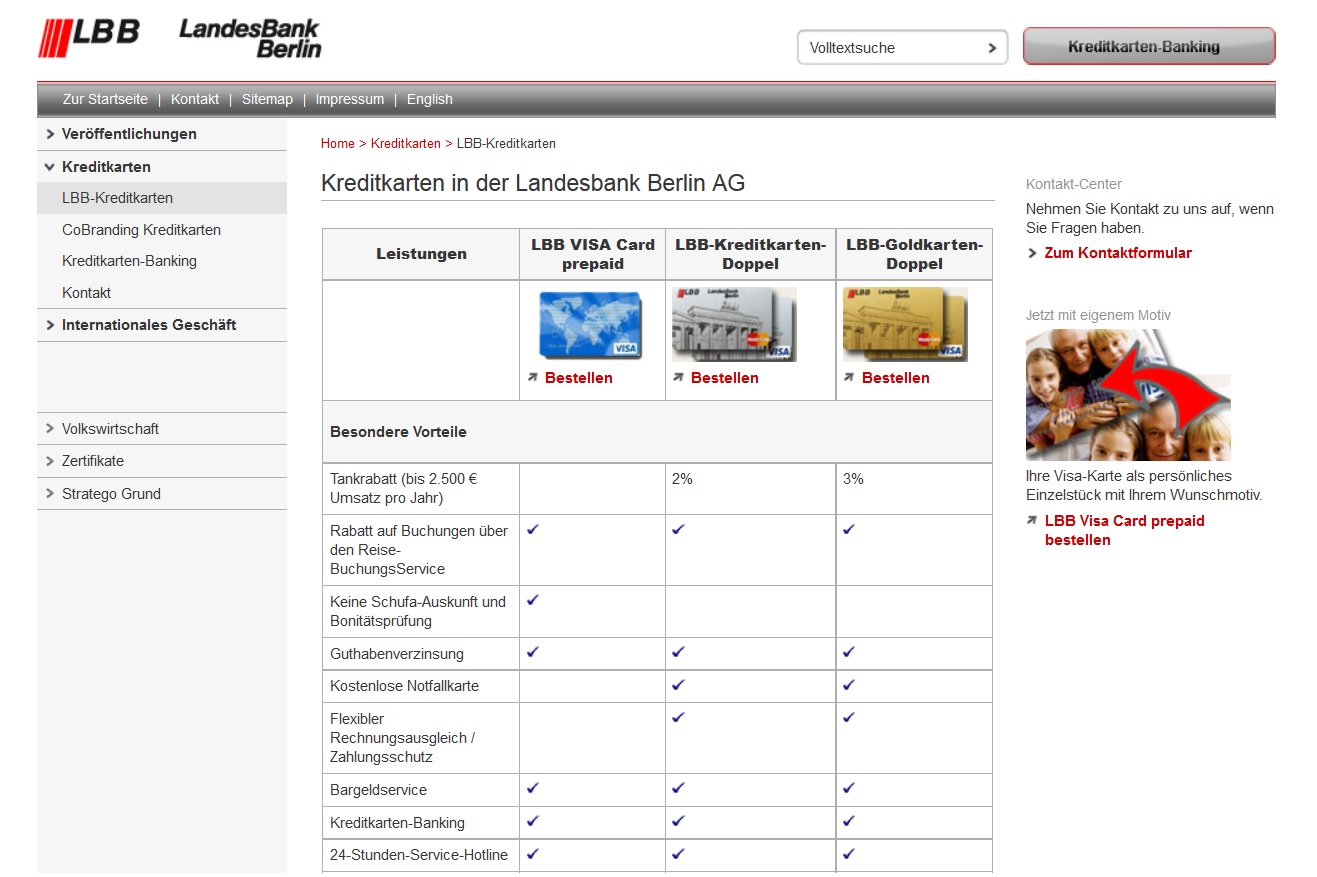Open CoBranding Kreditkarten in sidebar
This screenshot has width=1317, height=877.
click(141, 230)
